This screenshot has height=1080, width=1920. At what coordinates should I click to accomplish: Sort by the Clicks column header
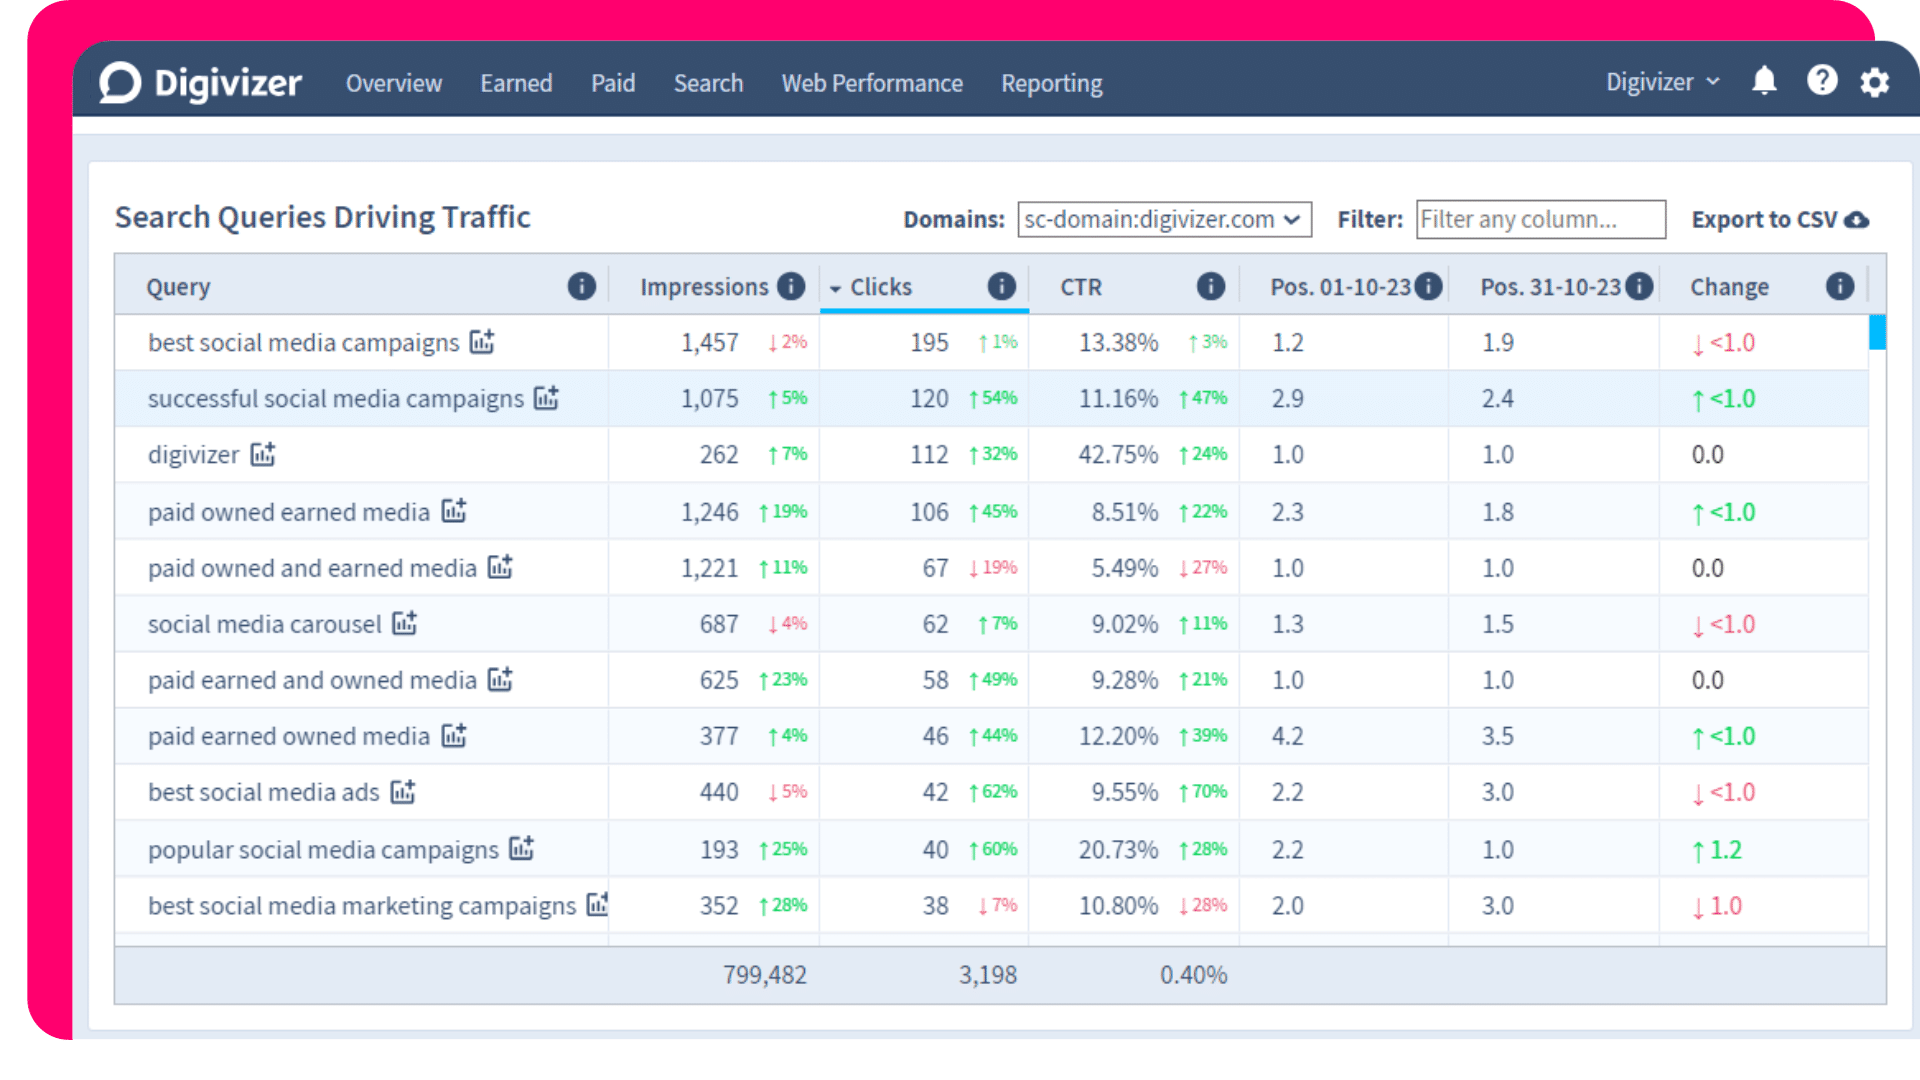(x=881, y=287)
